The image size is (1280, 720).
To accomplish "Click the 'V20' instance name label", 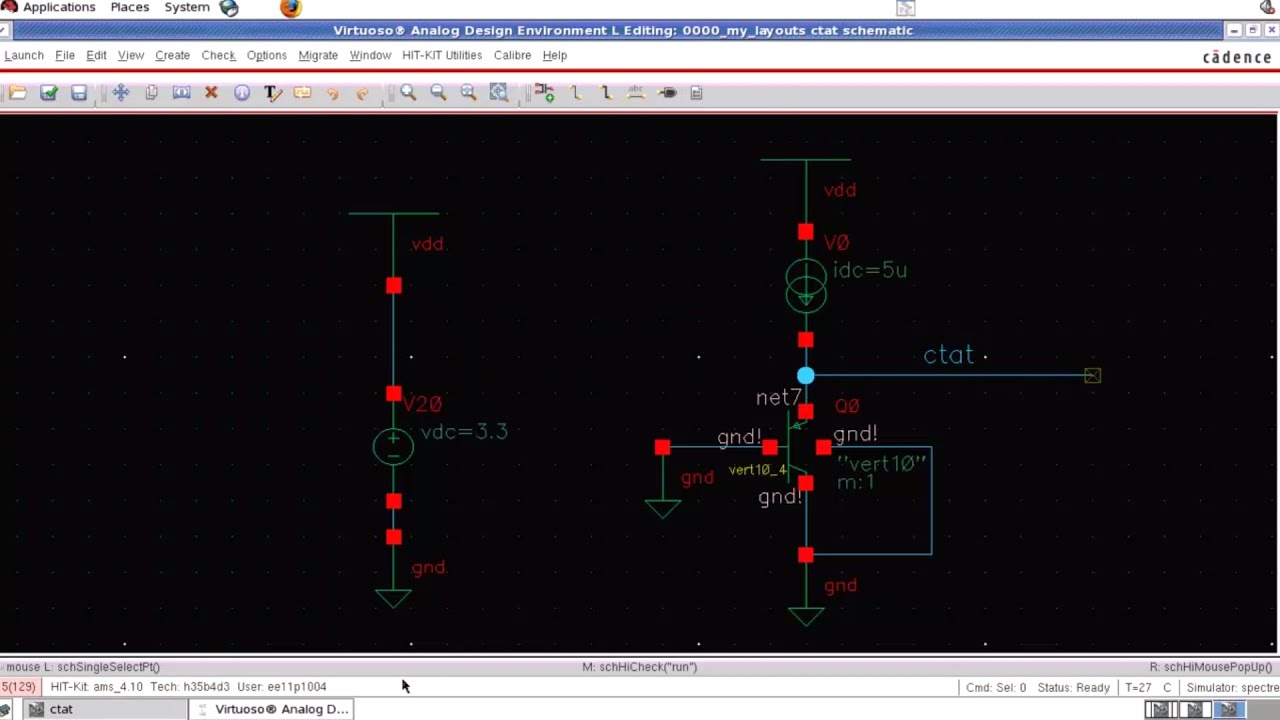I will (x=423, y=404).
